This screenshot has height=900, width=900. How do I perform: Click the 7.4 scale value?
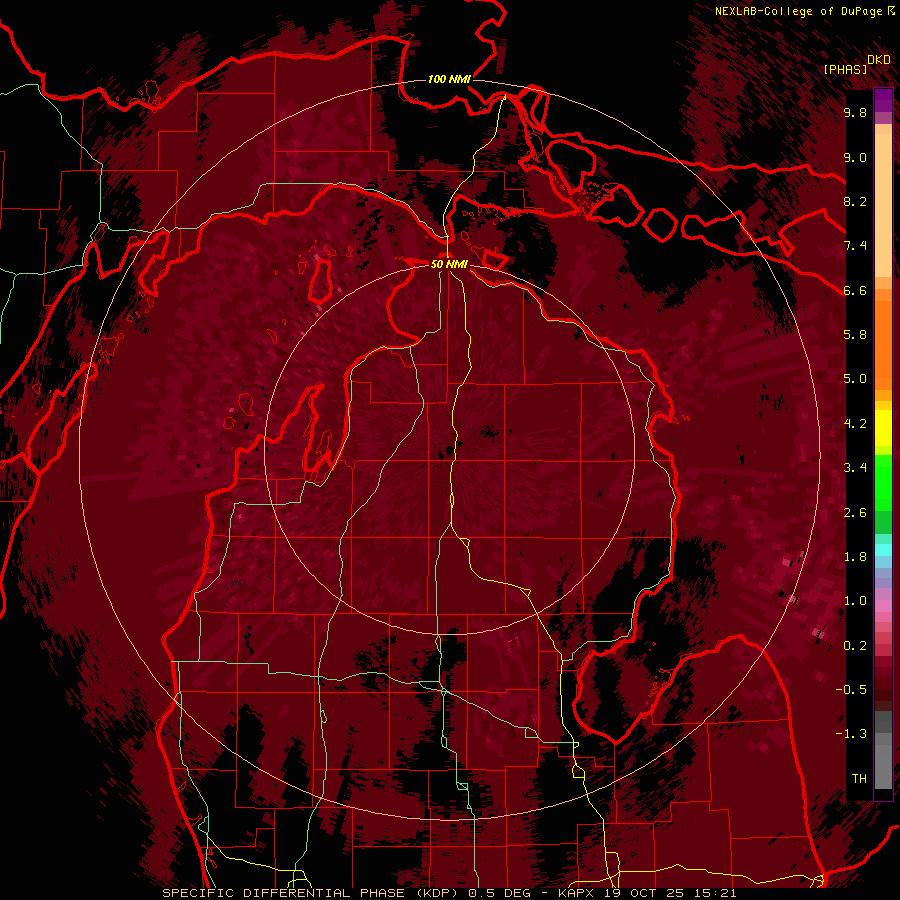coord(855,246)
